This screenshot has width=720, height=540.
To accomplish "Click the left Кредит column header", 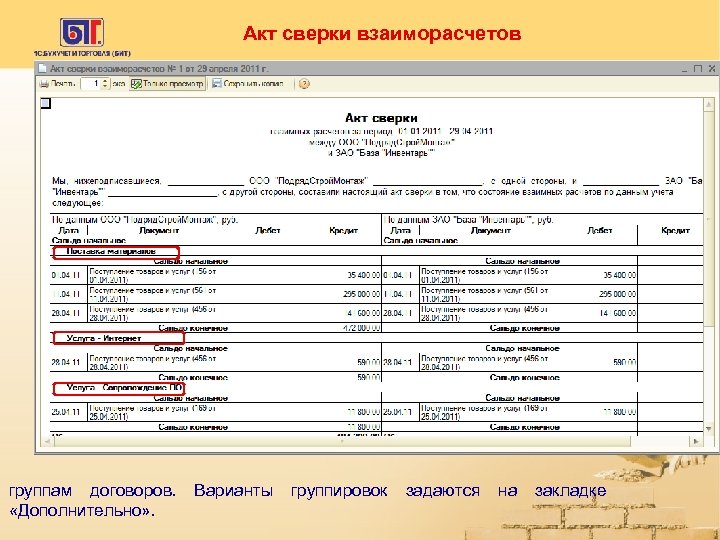I will pos(343,231).
